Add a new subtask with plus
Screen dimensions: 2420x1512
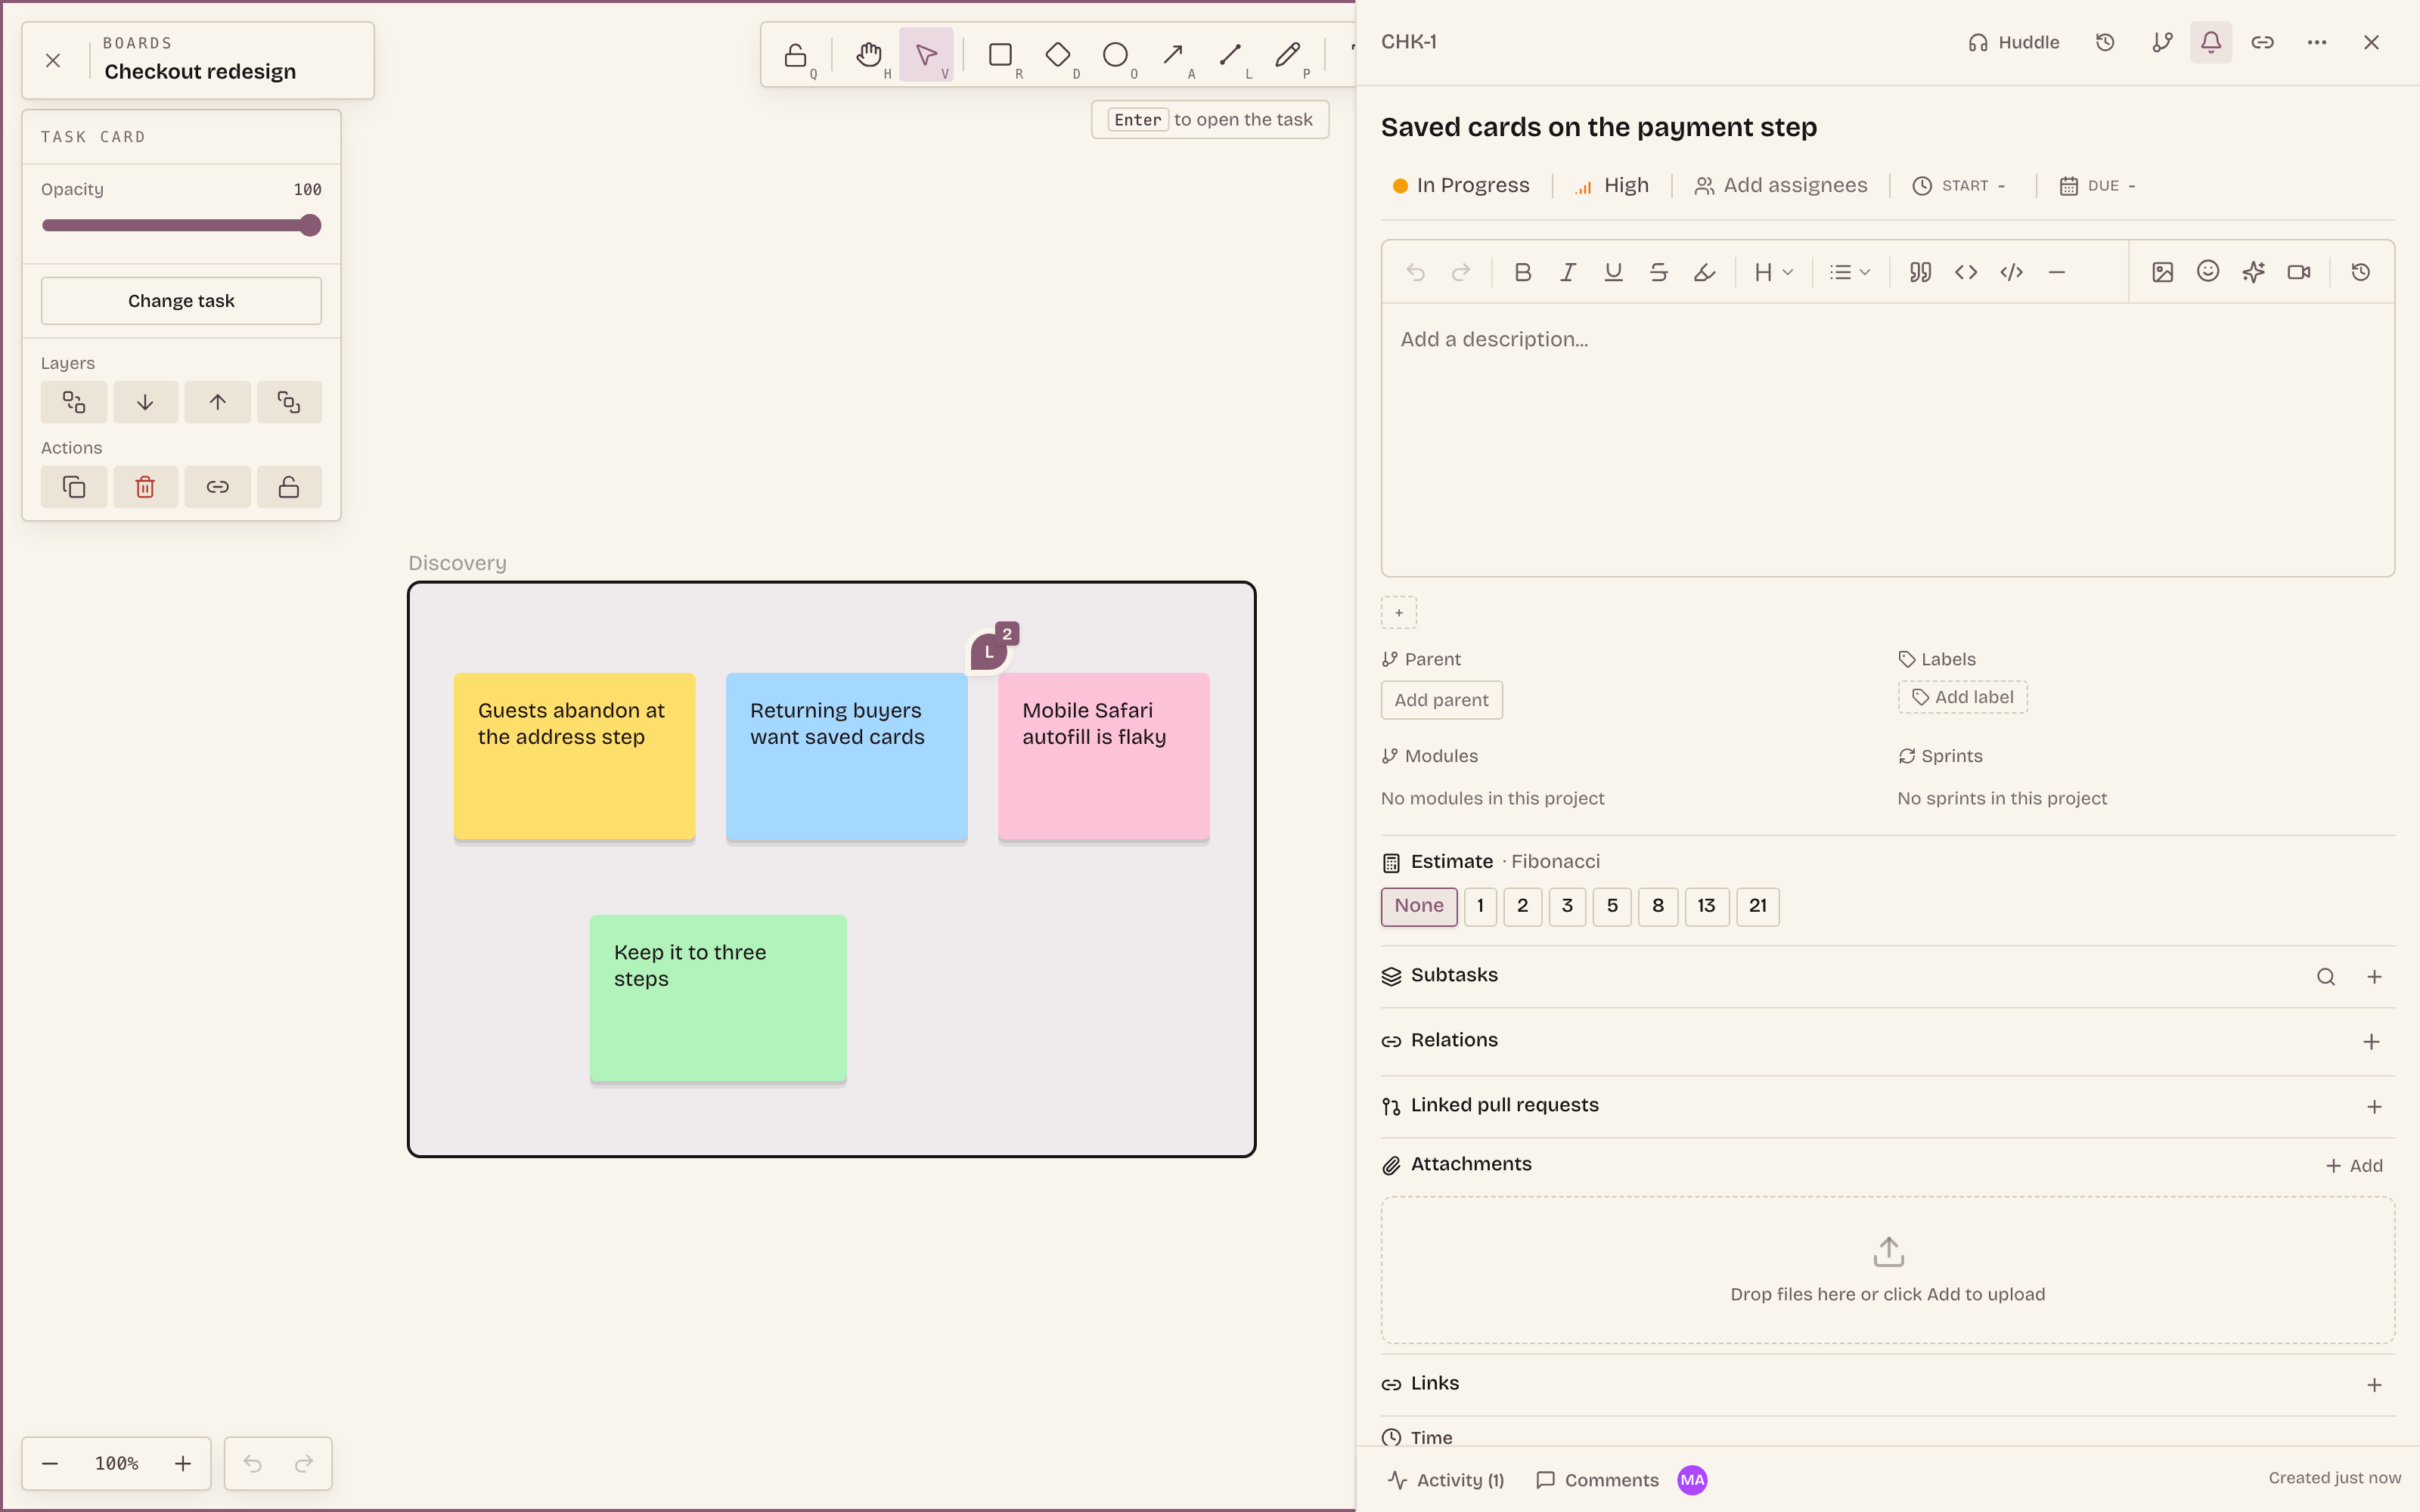(x=2374, y=977)
